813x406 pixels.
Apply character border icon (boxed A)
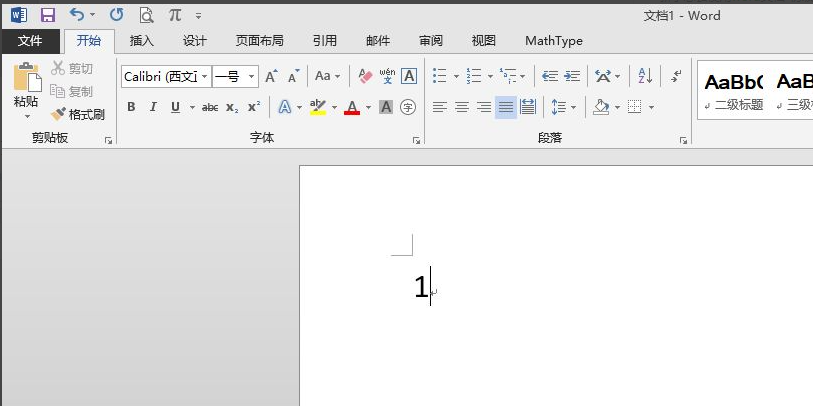[409, 76]
